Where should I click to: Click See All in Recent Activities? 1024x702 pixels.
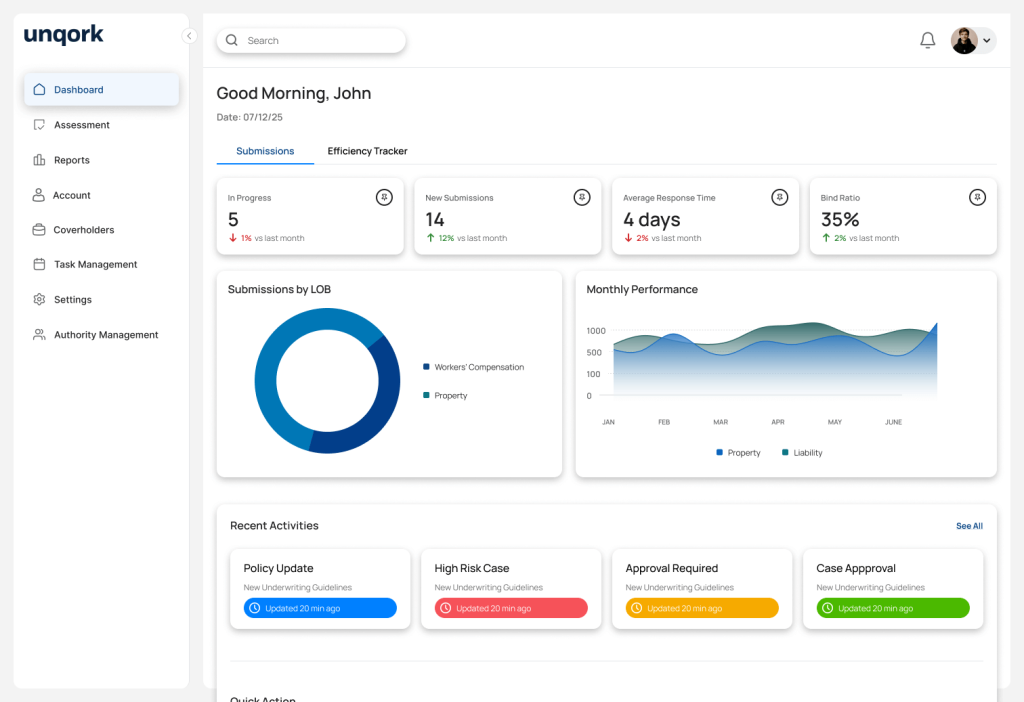tap(969, 526)
